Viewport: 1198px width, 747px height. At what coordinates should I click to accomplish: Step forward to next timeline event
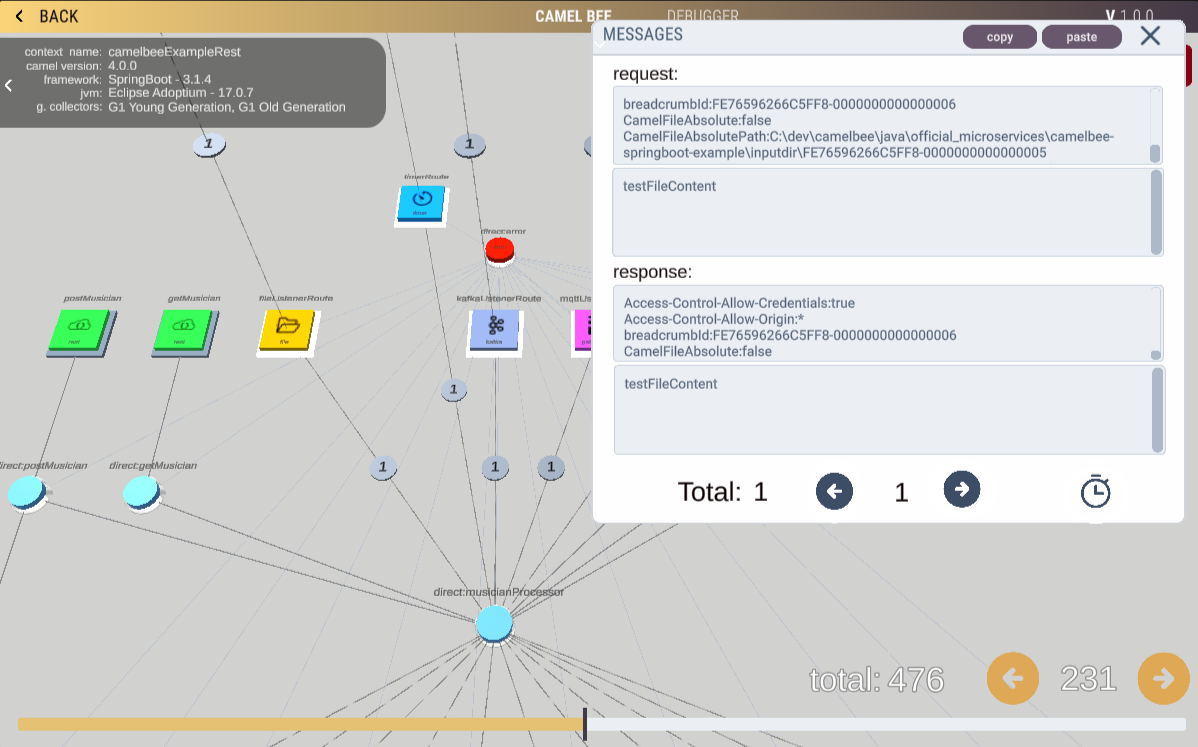click(1164, 678)
